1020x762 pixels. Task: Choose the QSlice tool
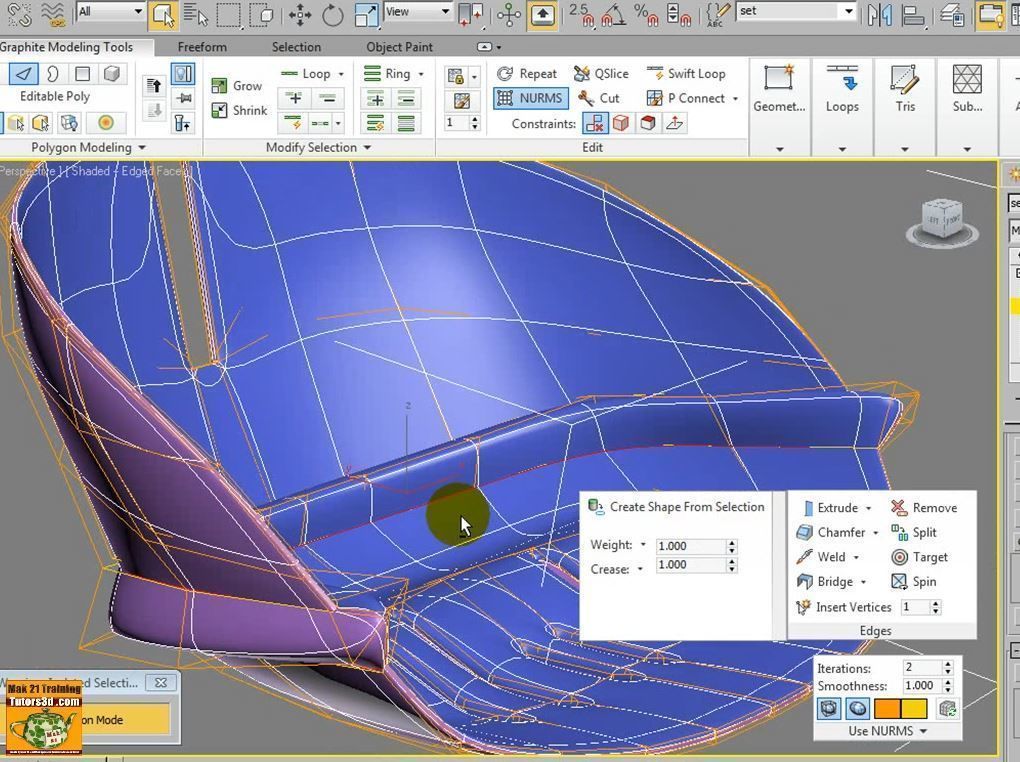(601, 74)
